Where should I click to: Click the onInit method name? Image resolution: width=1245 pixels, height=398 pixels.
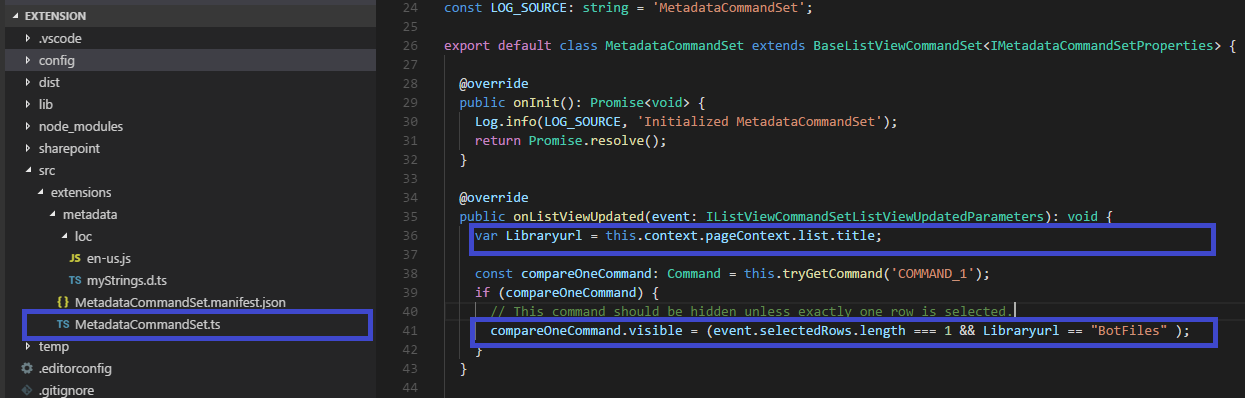tap(537, 103)
